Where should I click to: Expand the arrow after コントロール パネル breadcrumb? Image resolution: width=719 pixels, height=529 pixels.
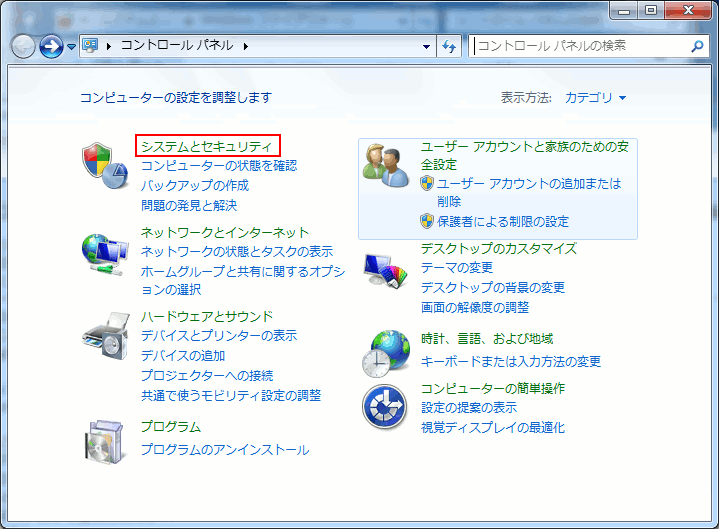click(245, 46)
